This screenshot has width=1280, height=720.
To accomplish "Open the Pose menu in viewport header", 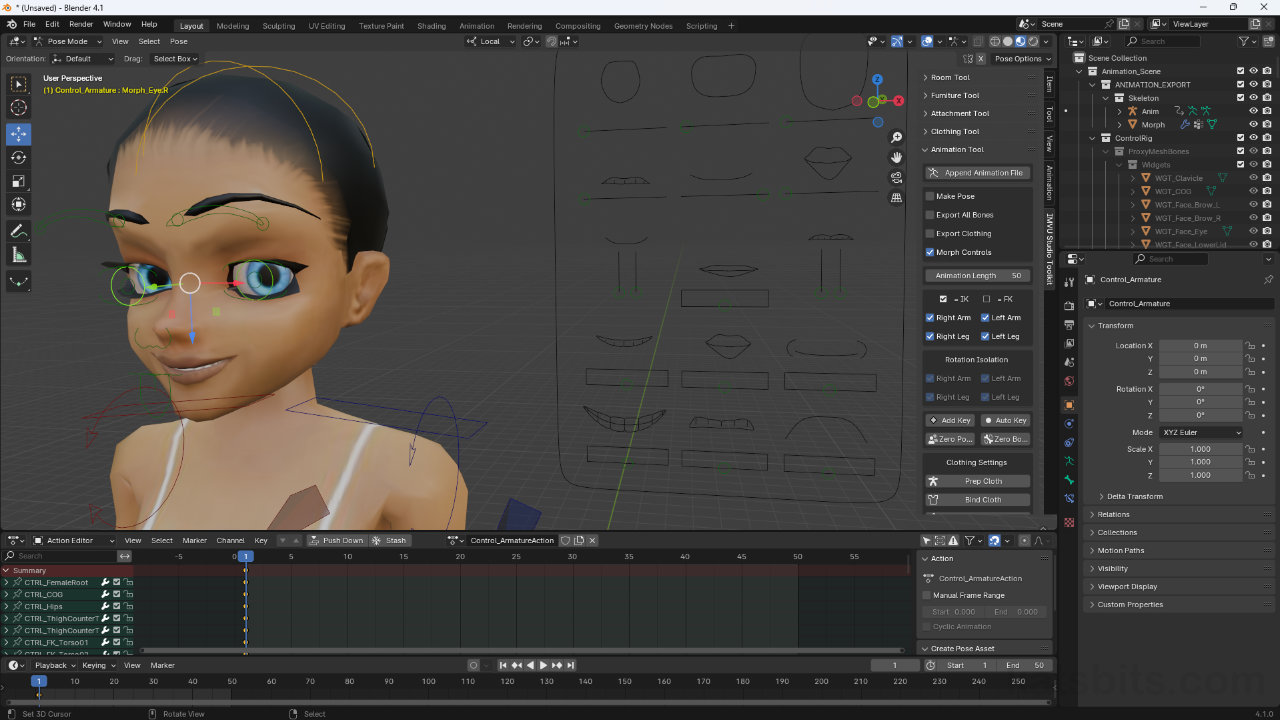I will pos(179,41).
